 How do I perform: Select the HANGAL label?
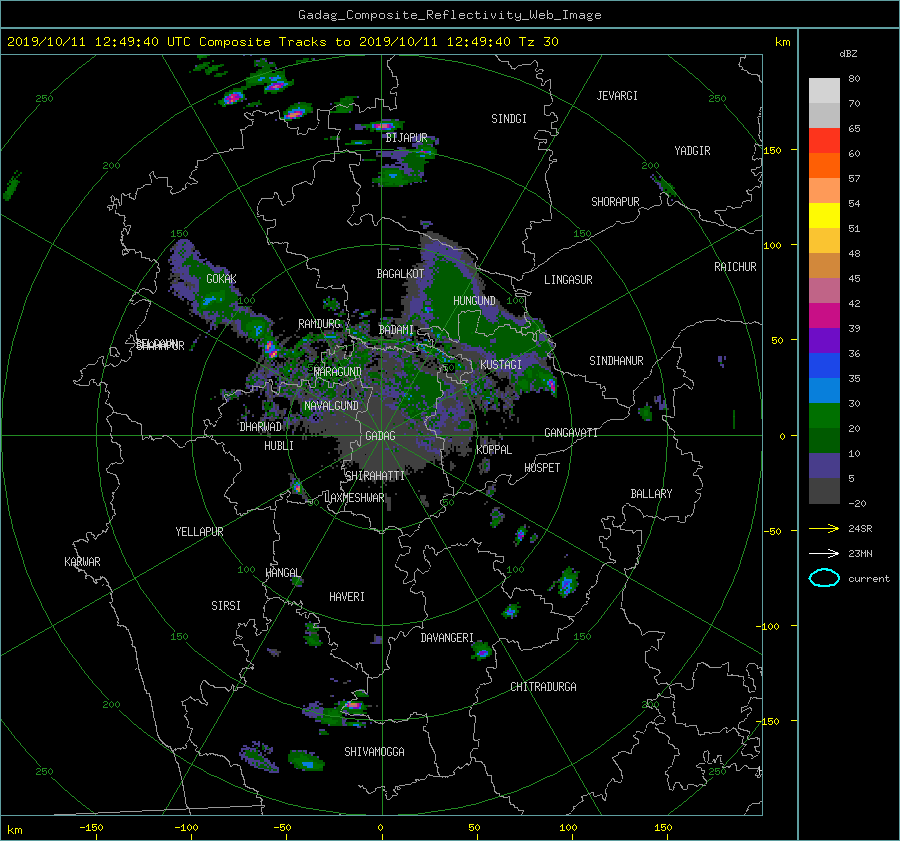[x=283, y=573]
